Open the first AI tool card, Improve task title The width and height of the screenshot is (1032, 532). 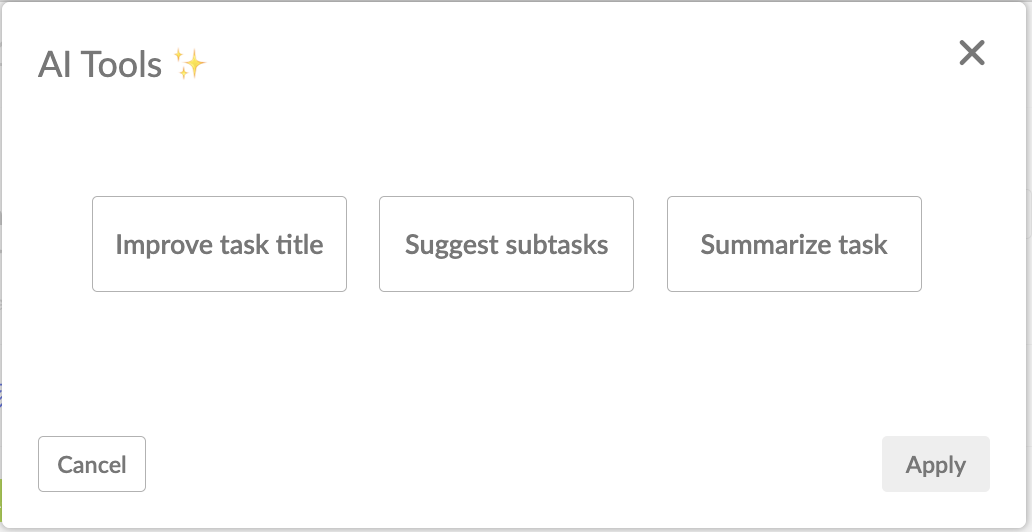[219, 244]
